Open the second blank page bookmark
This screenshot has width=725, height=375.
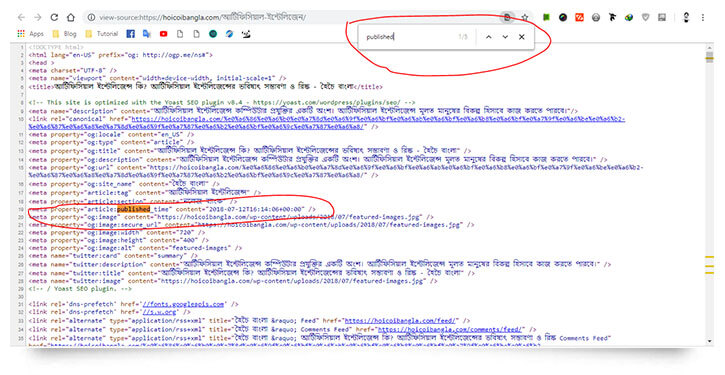(x=197, y=34)
